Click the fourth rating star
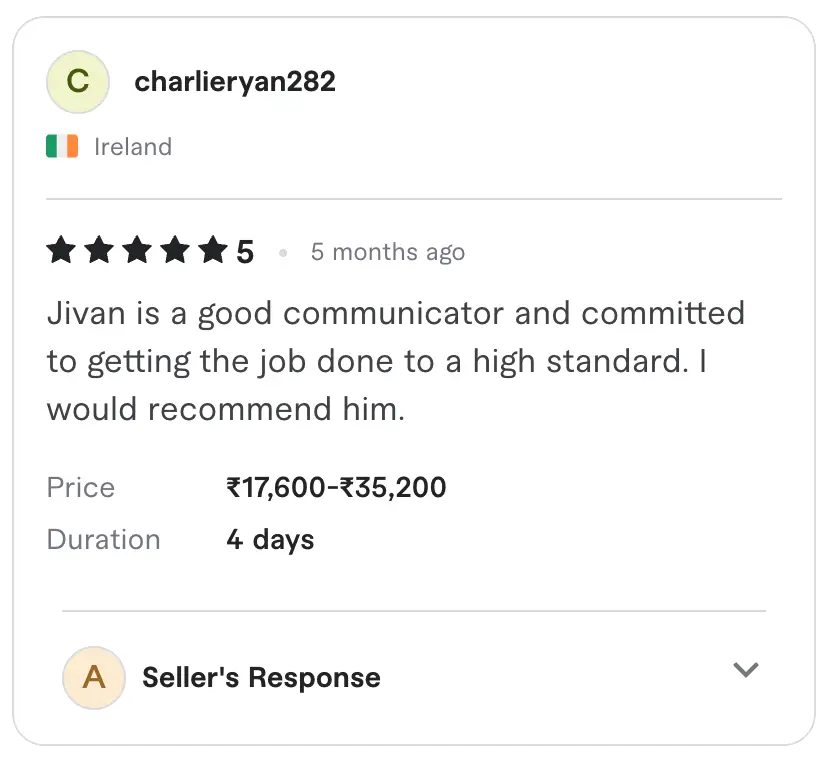 pos(175,251)
